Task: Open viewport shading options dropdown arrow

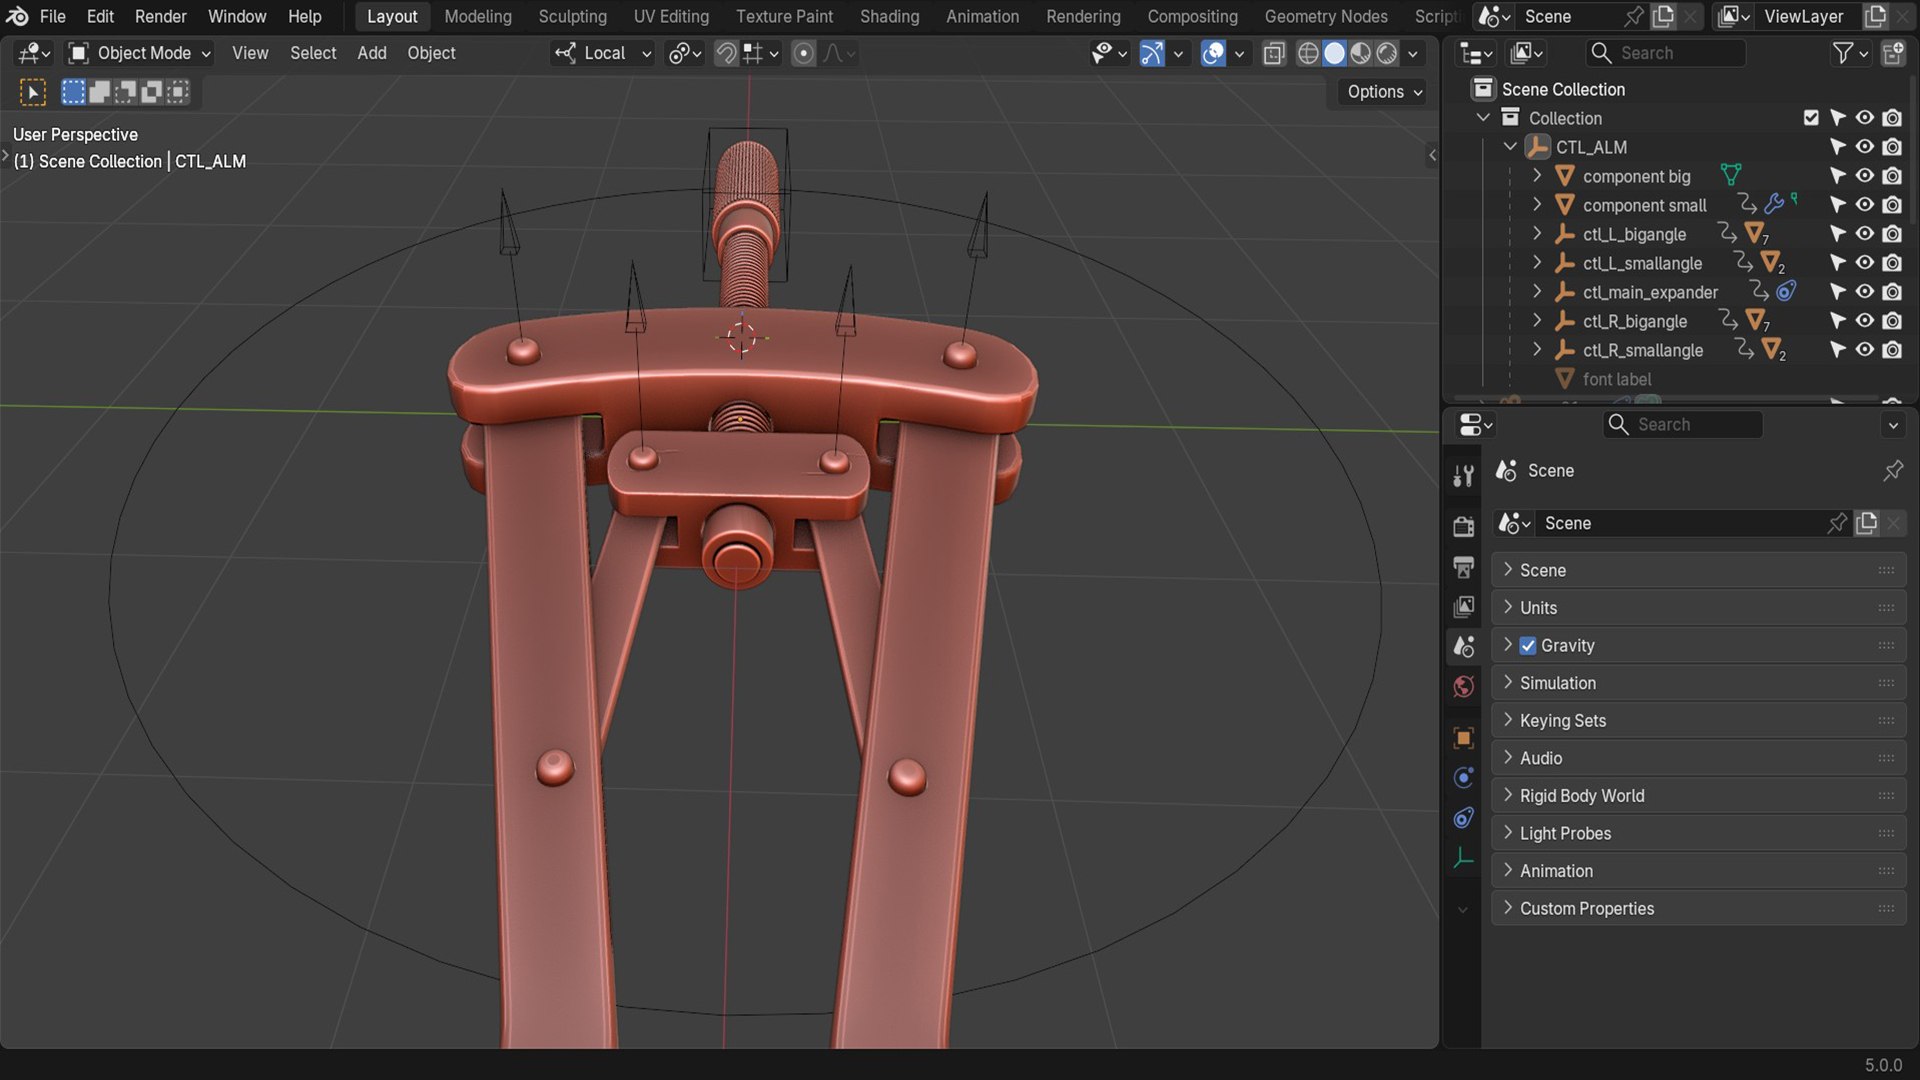Action: coord(1413,53)
